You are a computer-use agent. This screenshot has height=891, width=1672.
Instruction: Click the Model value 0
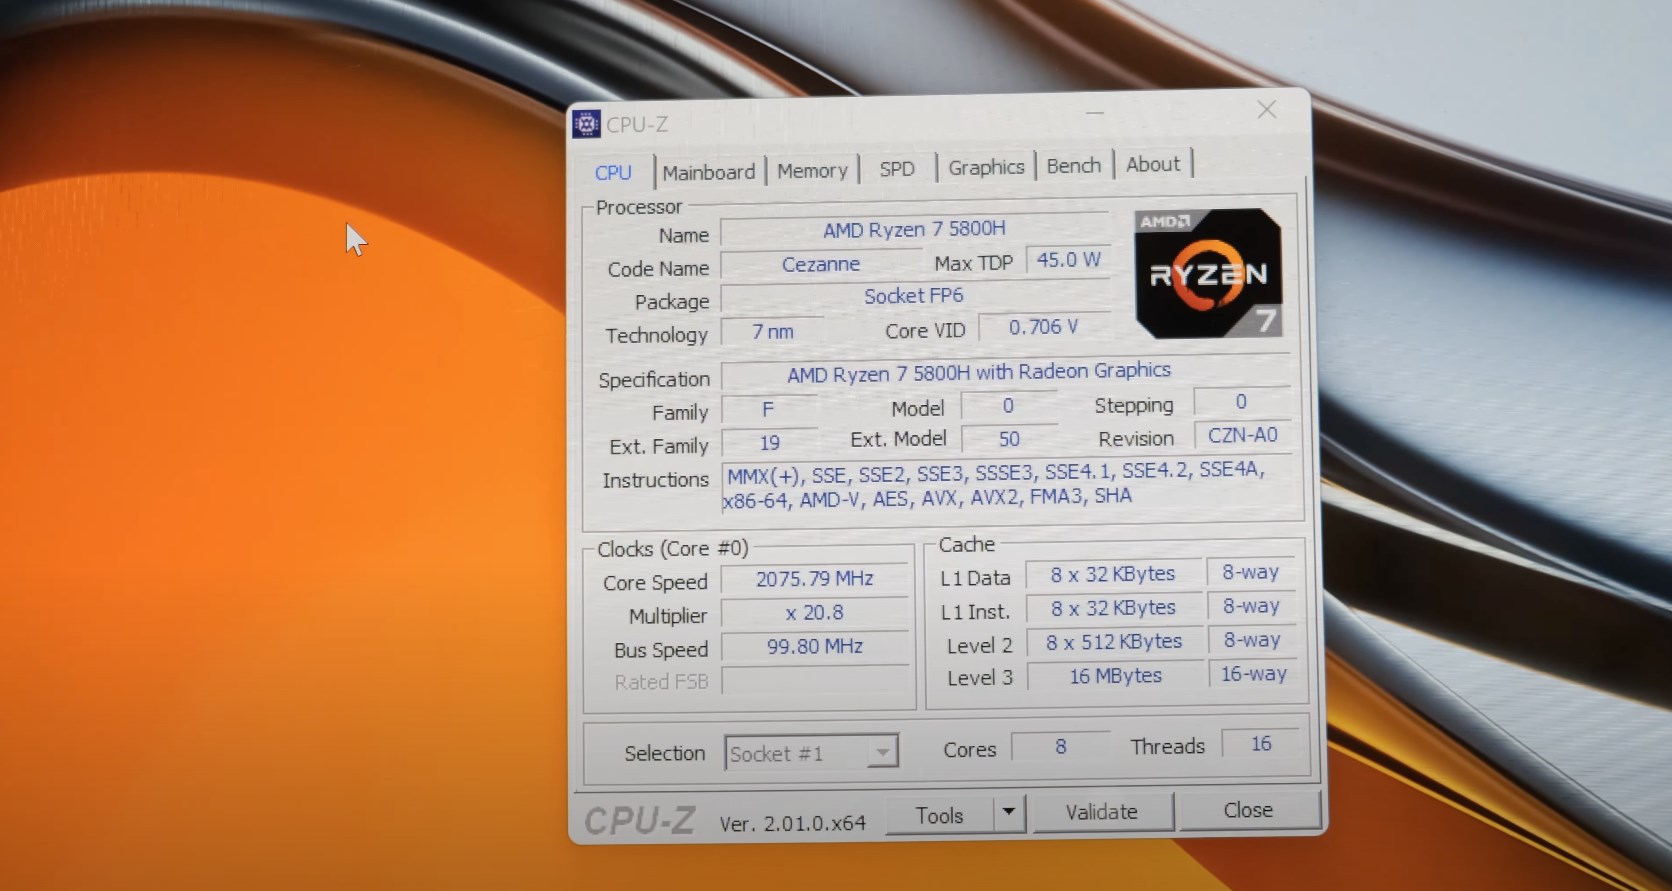1008,405
